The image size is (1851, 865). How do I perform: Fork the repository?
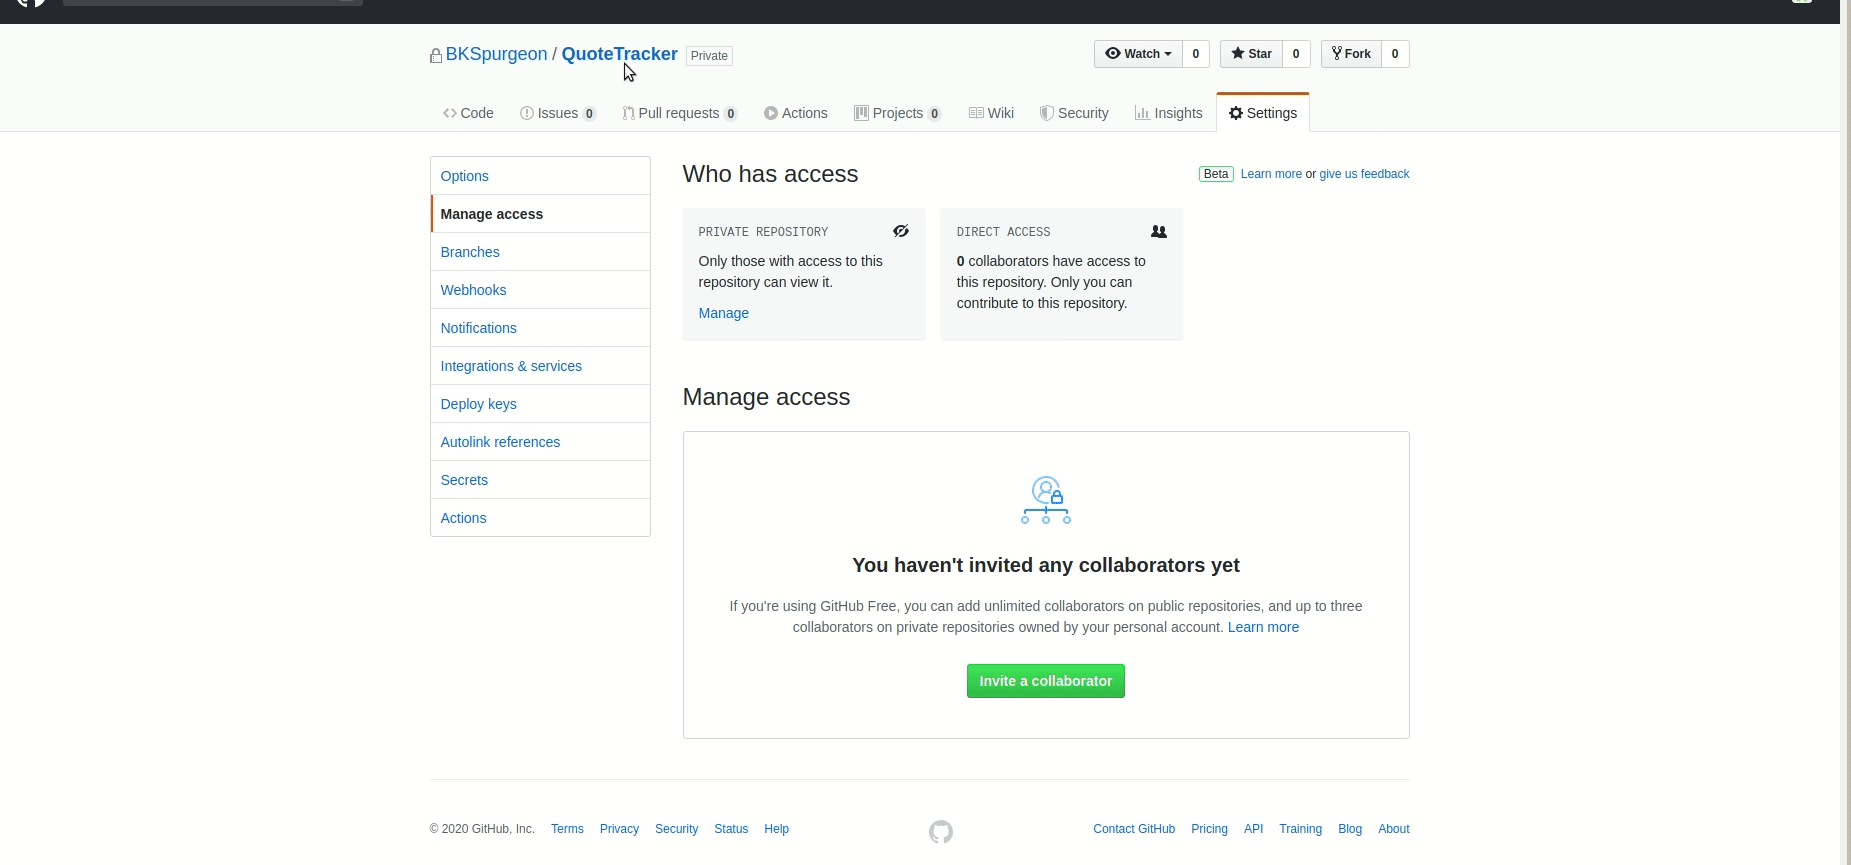(1351, 54)
